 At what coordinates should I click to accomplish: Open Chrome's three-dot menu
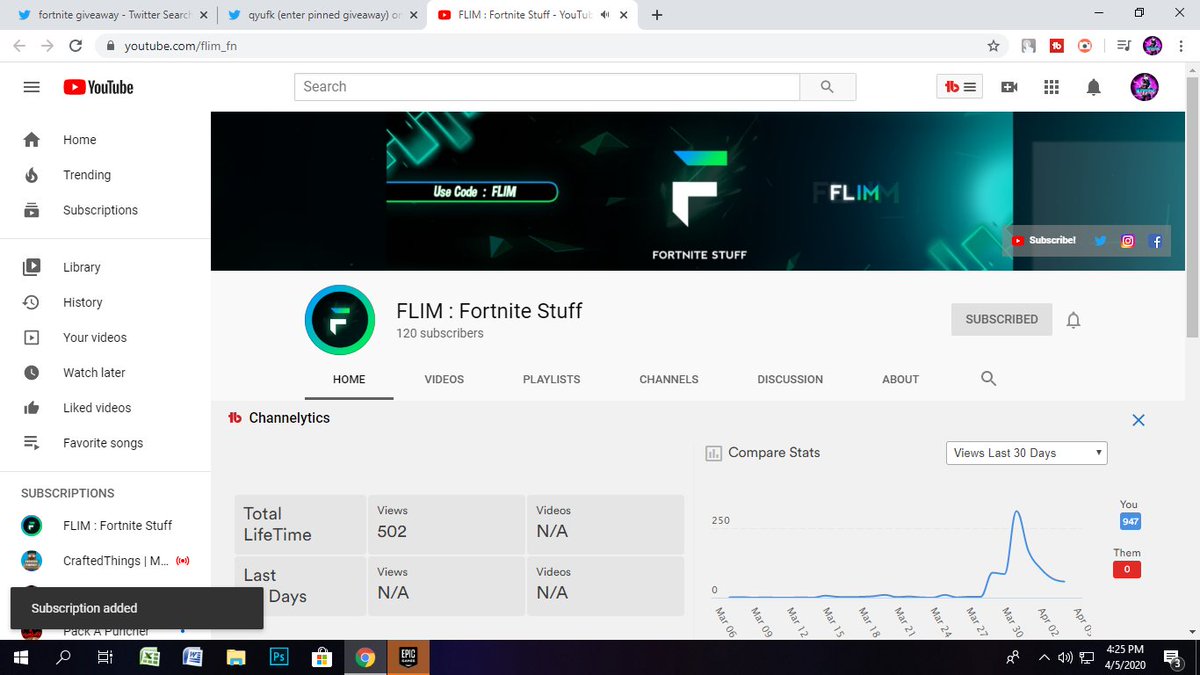point(1181,45)
